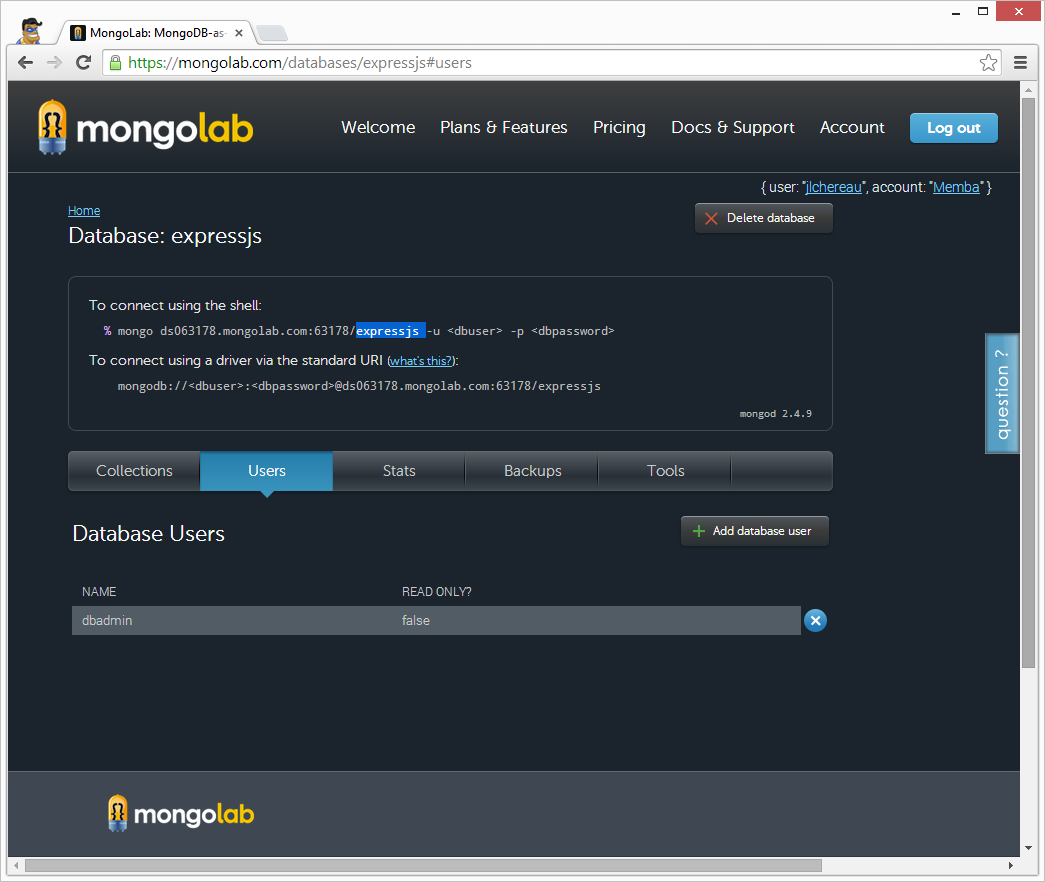This screenshot has width=1045, height=882.
Task: Switch to the Collections tab
Action: point(134,471)
